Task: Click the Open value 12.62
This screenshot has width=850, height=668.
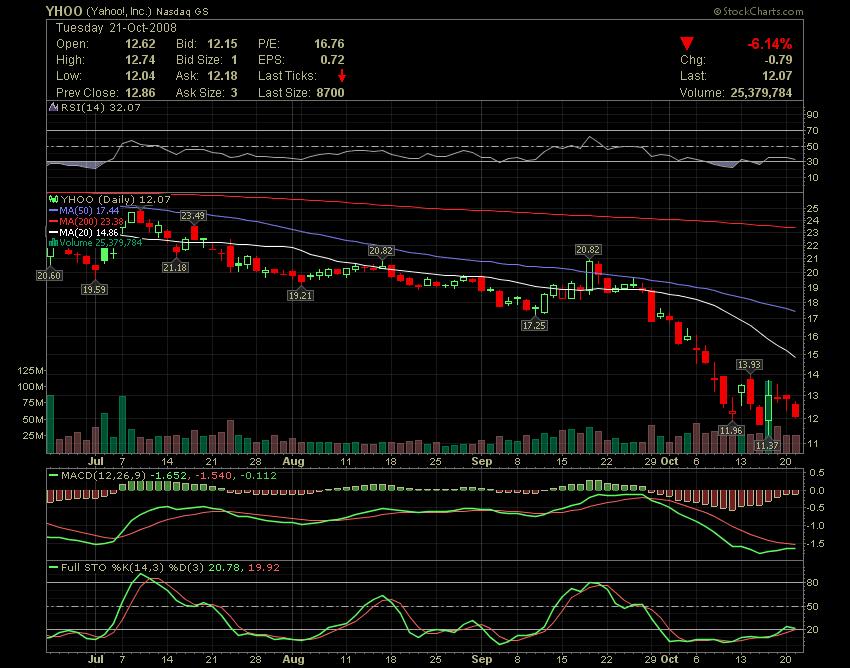Action: click(x=140, y=44)
